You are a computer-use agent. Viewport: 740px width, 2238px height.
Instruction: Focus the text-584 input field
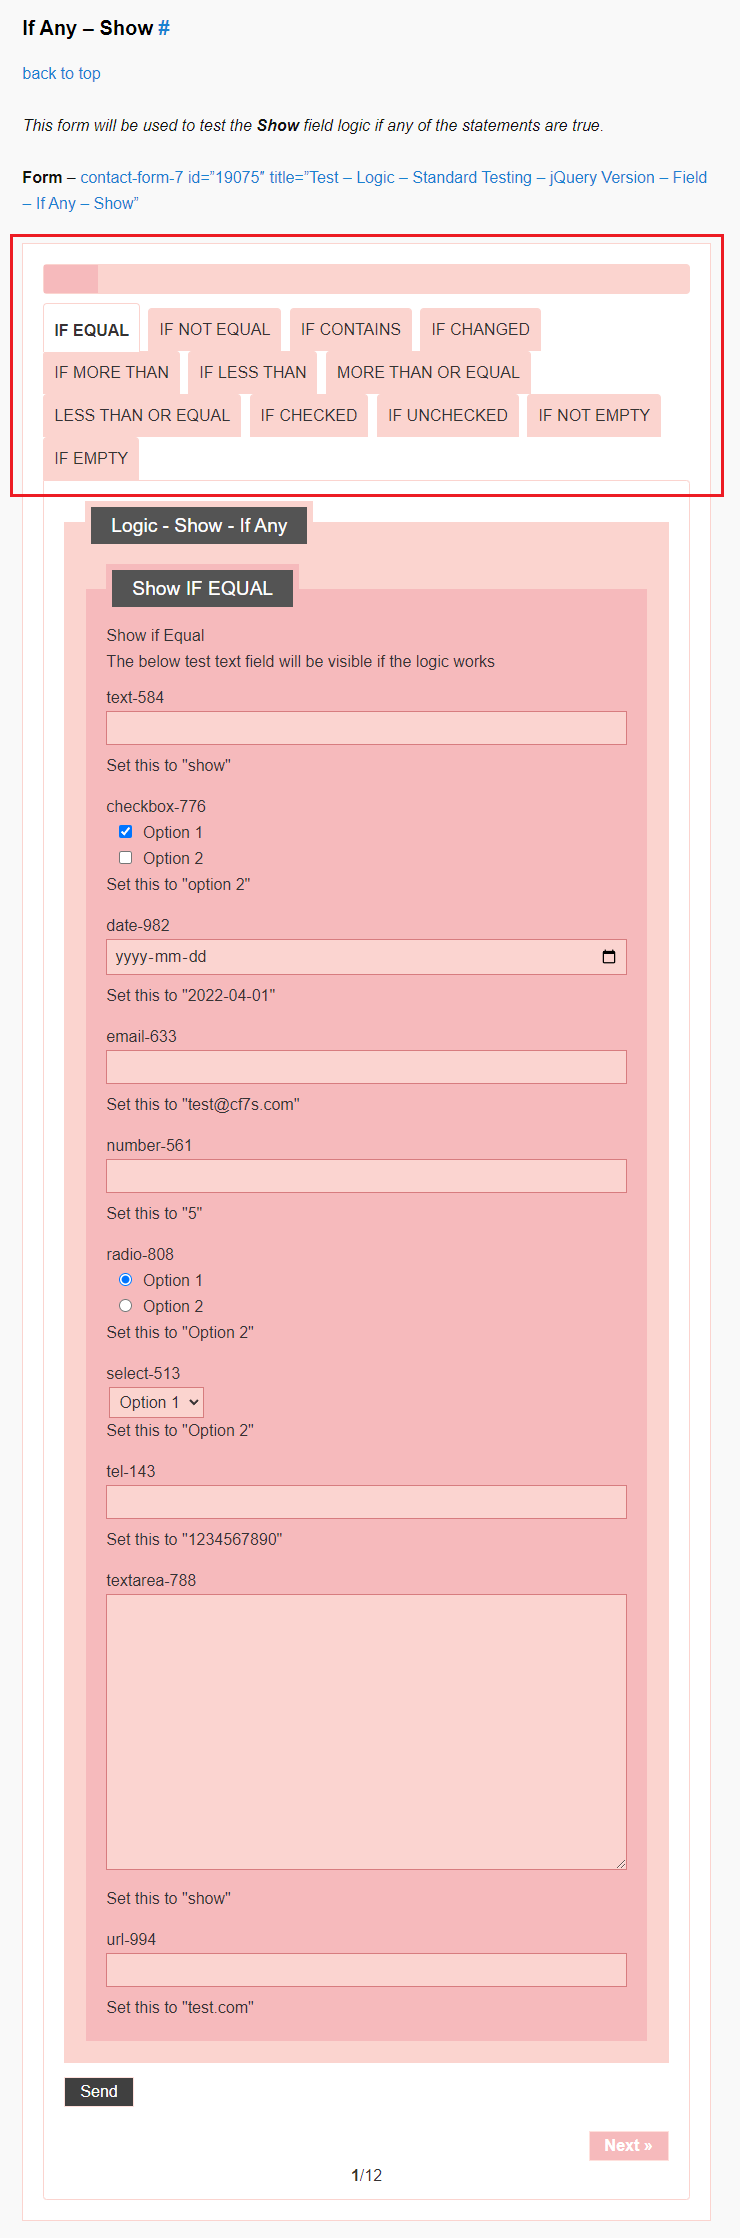click(x=366, y=728)
